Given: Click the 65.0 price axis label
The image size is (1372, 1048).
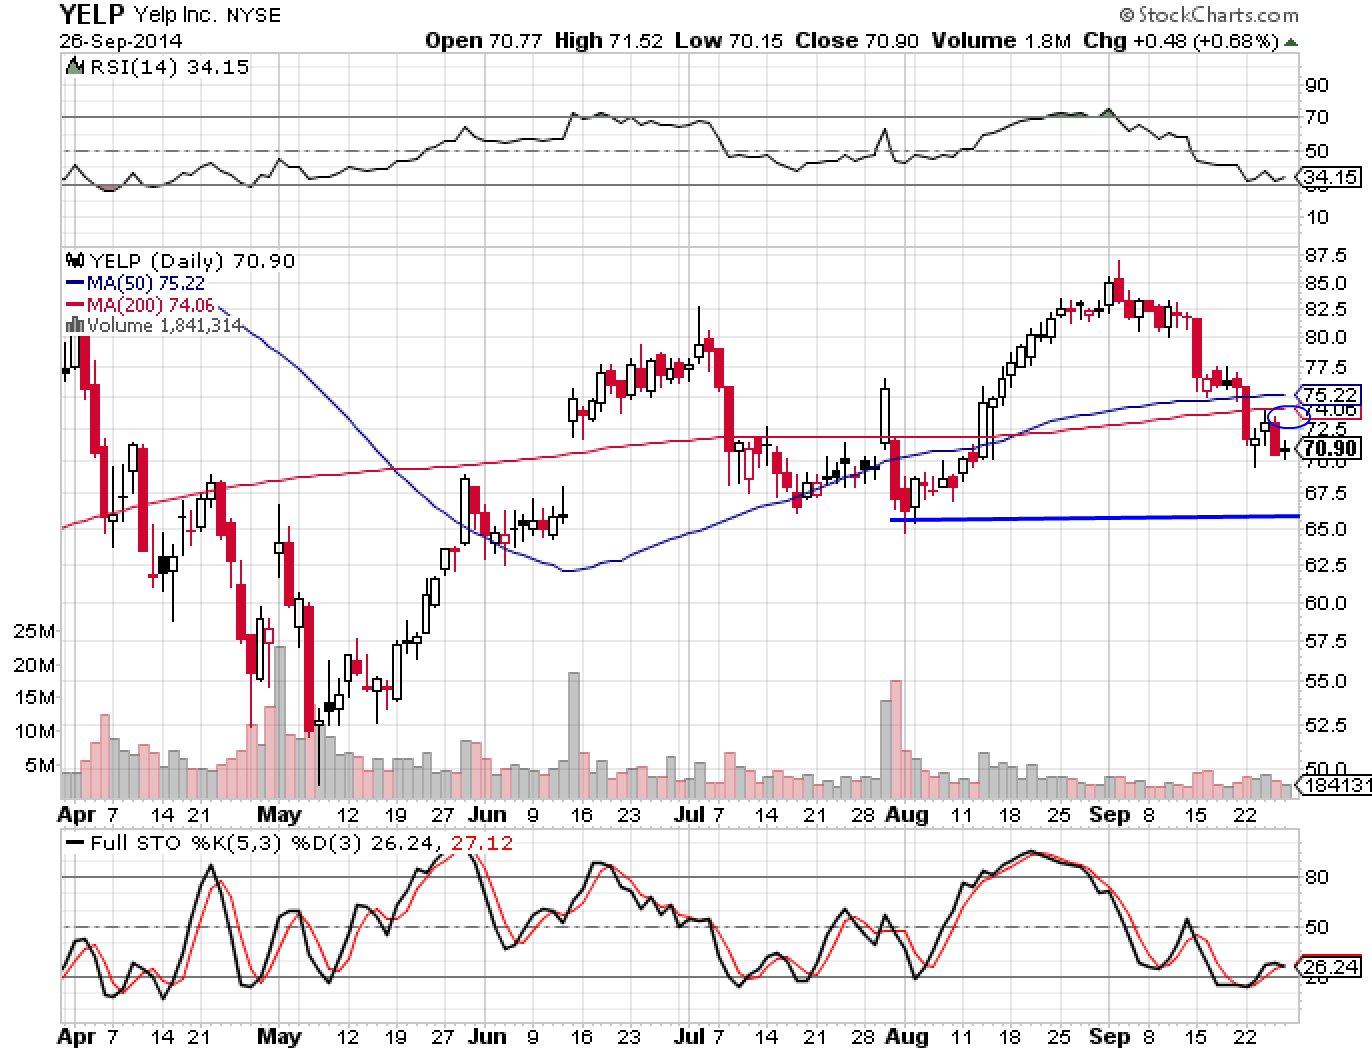Looking at the screenshot, I should pyautogui.click(x=1326, y=528).
